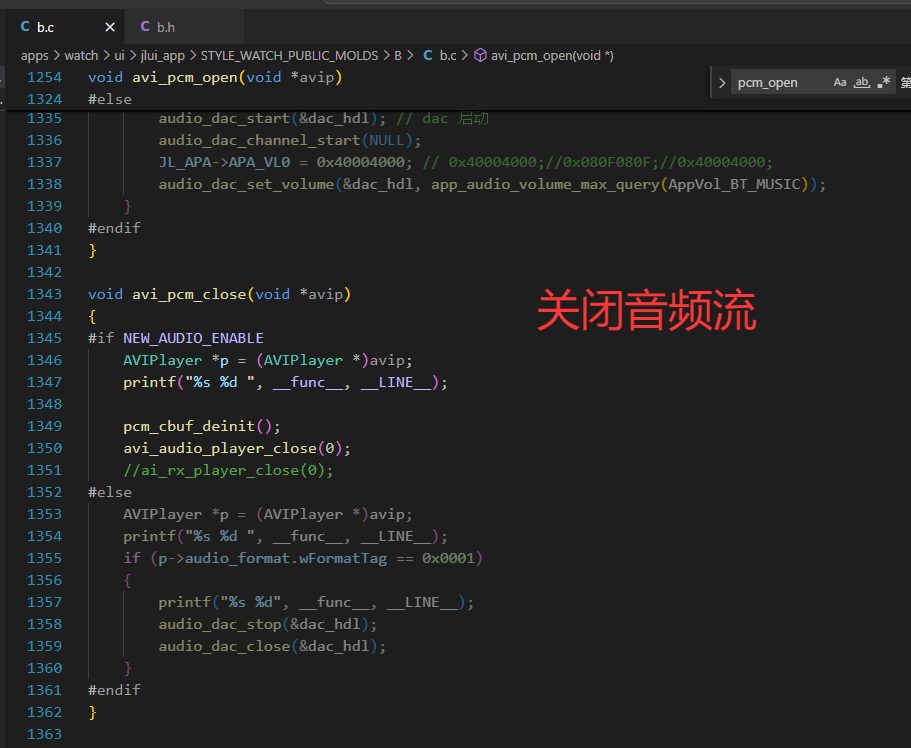Viewport: 911px width, 748px height.
Task: Click line number 1352 in the gutter
Action: [44, 492]
